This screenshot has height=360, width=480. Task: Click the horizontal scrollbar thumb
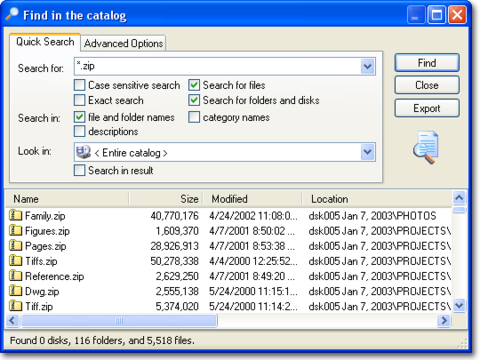(x=119, y=321)
